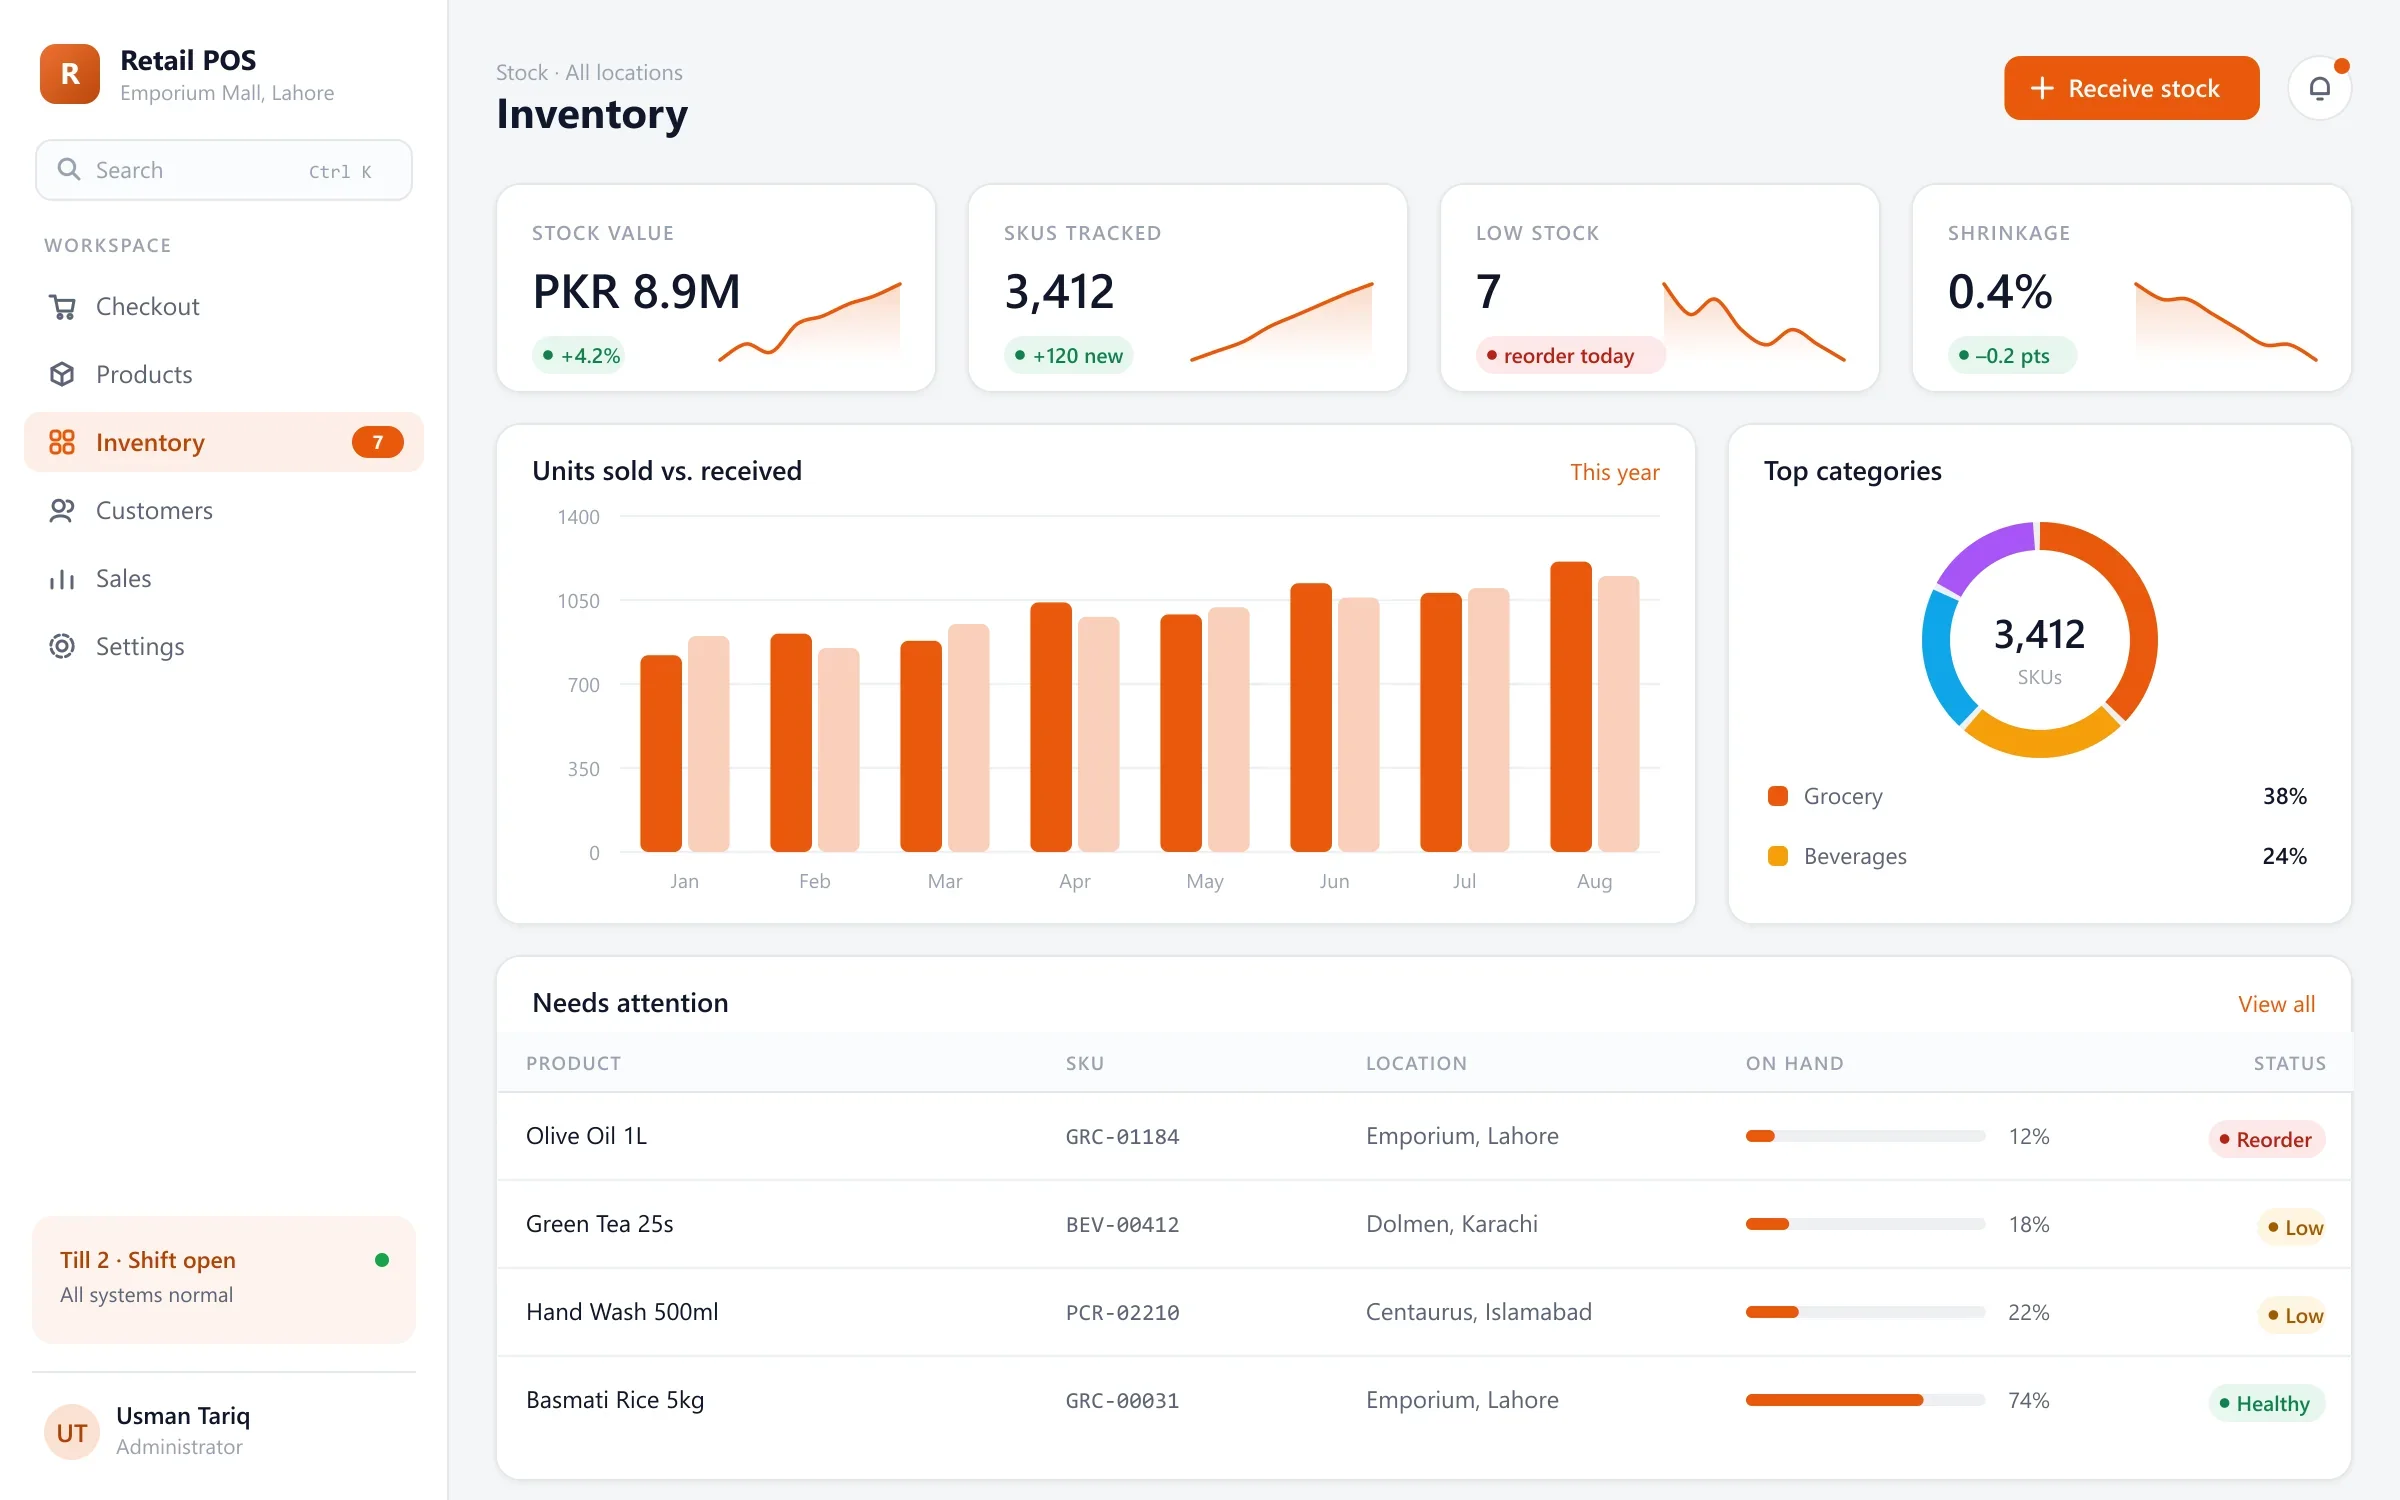Viewport: 2400px width, 1500px height.
Task: Click the +4.2% change badge
Action: 580,356
